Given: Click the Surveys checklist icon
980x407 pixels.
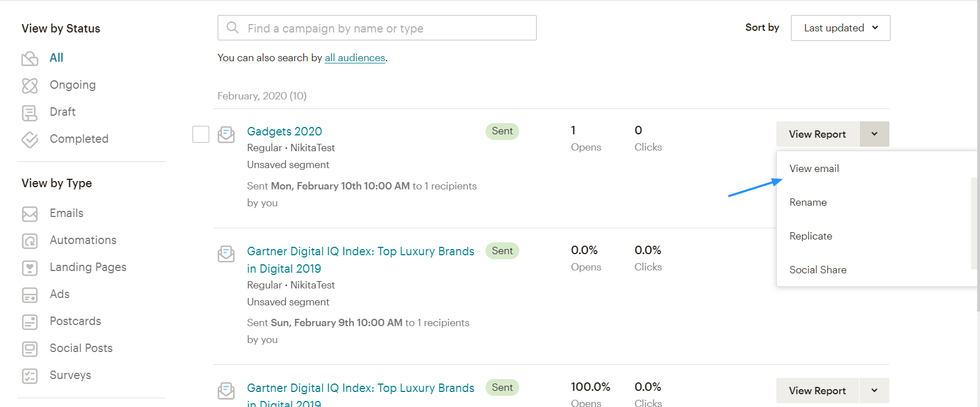Looking at the screenshot, I should pyautogui.click(x=30, y=375).
